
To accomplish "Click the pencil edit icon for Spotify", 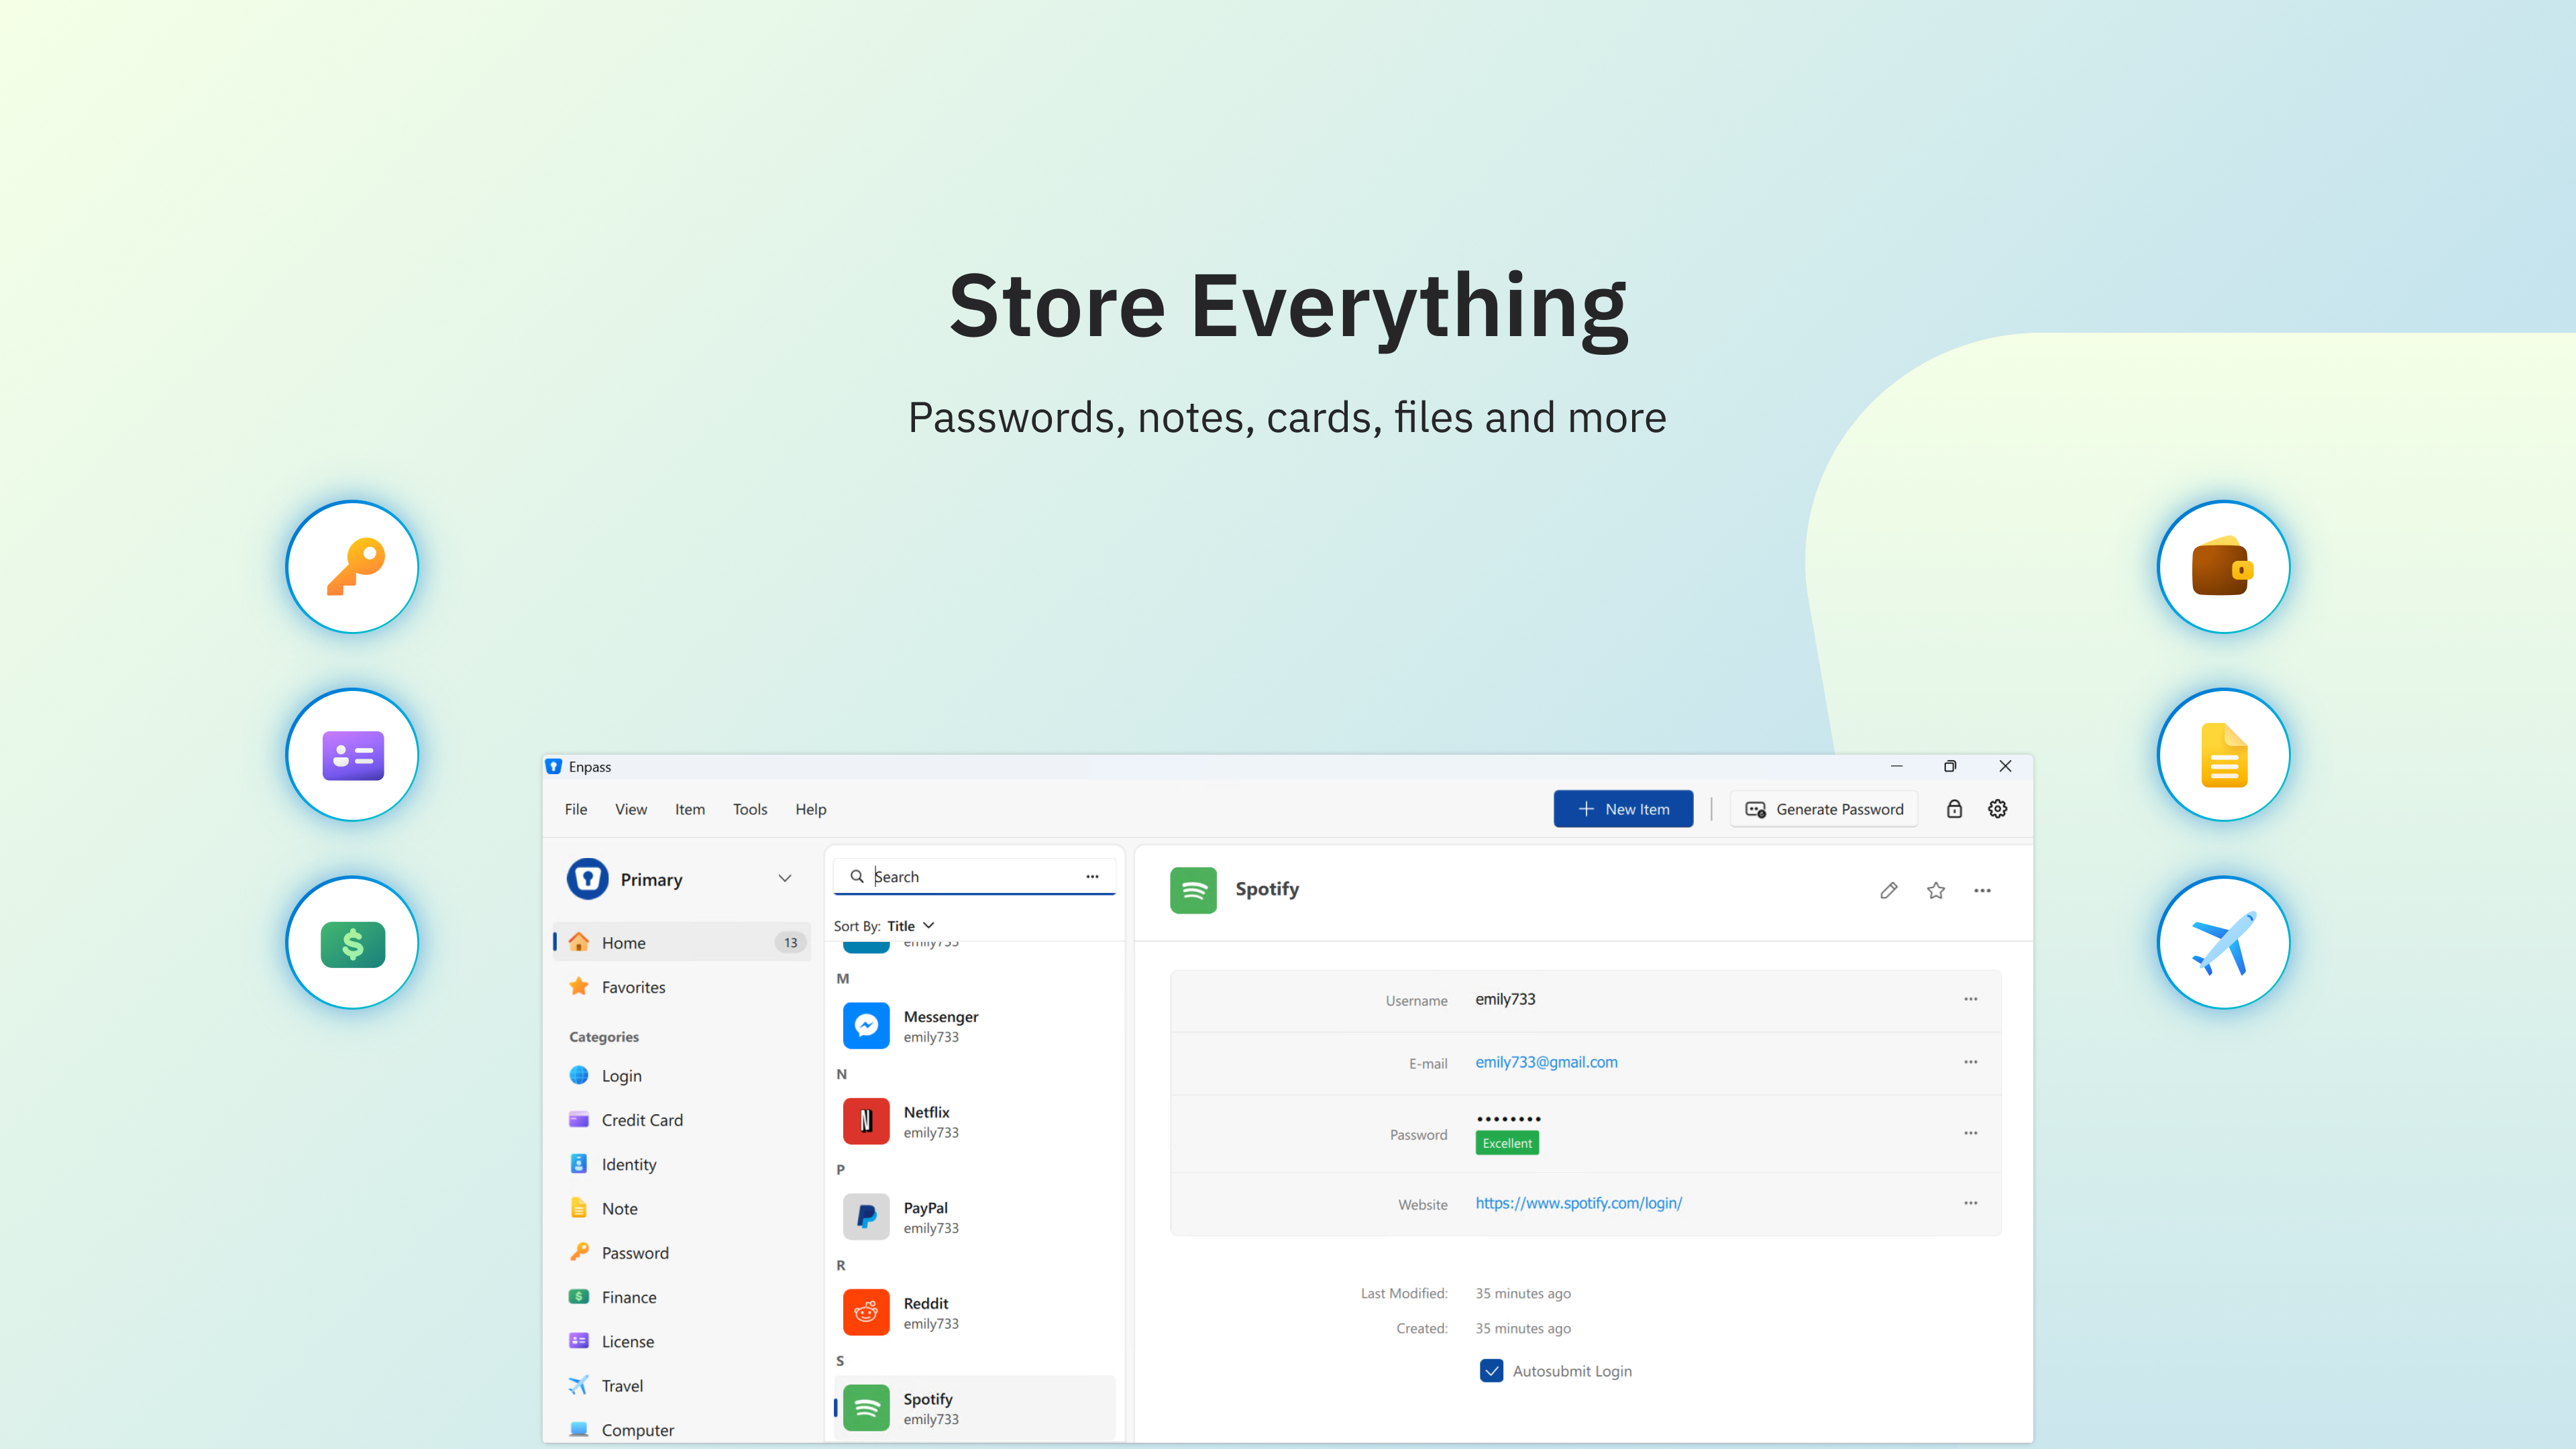I will tap(1889, 890).
